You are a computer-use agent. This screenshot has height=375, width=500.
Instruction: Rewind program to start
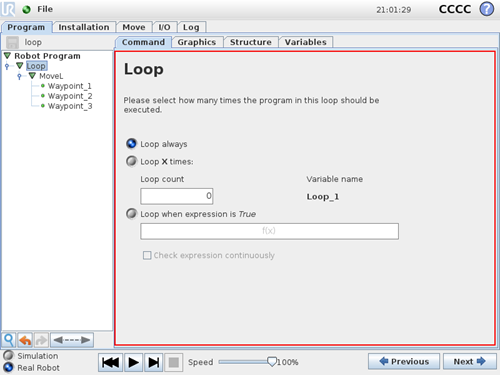pyautogui.click(x=110, y=362)
